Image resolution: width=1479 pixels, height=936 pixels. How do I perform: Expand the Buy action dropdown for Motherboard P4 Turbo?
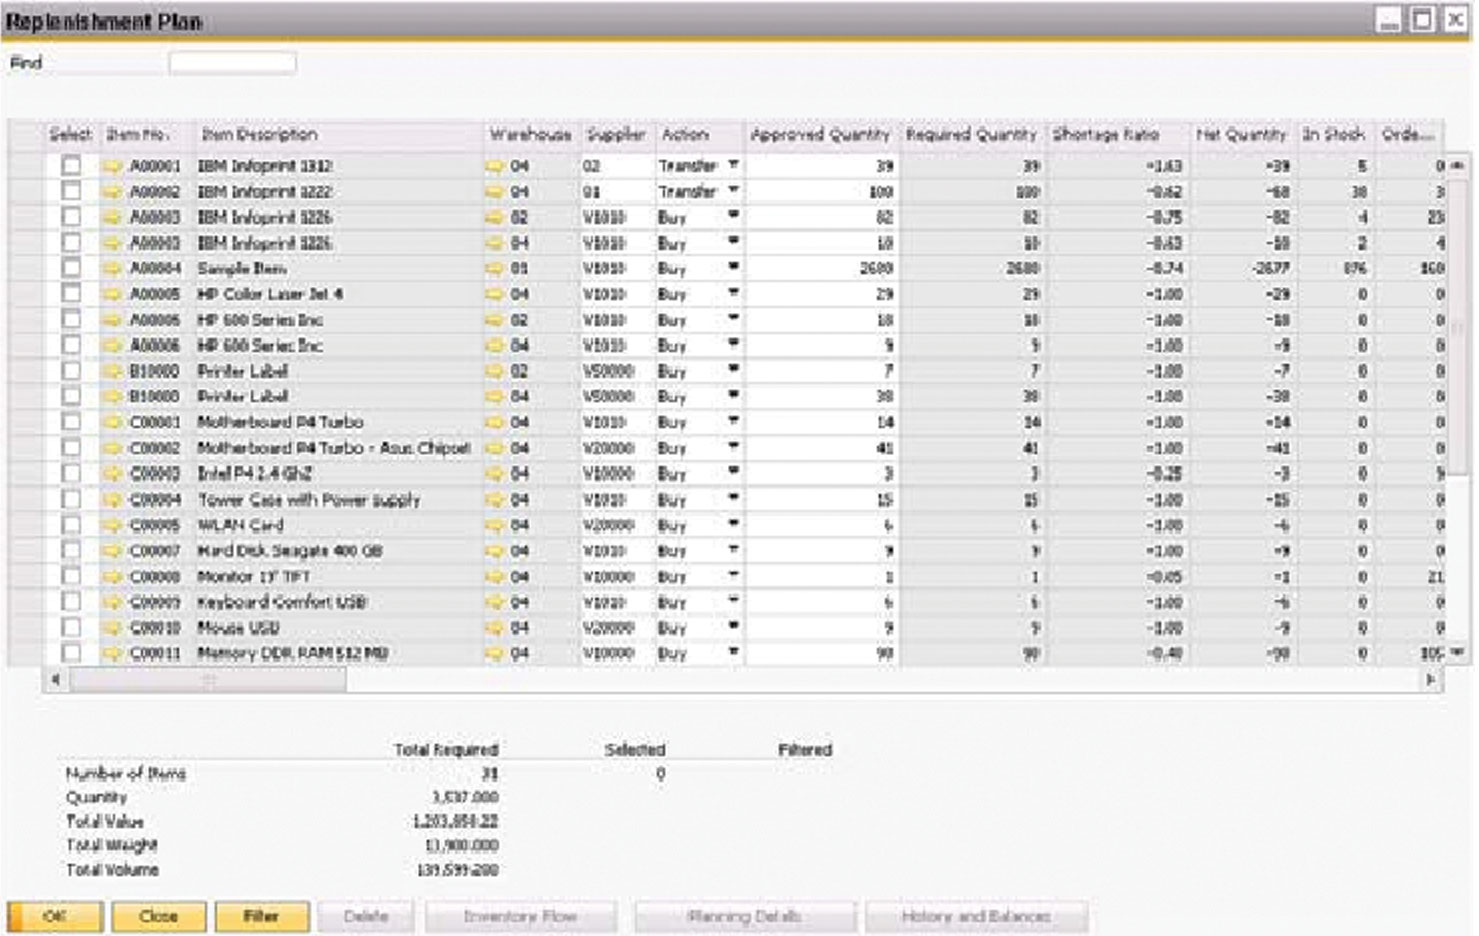(x=731, y=423)
